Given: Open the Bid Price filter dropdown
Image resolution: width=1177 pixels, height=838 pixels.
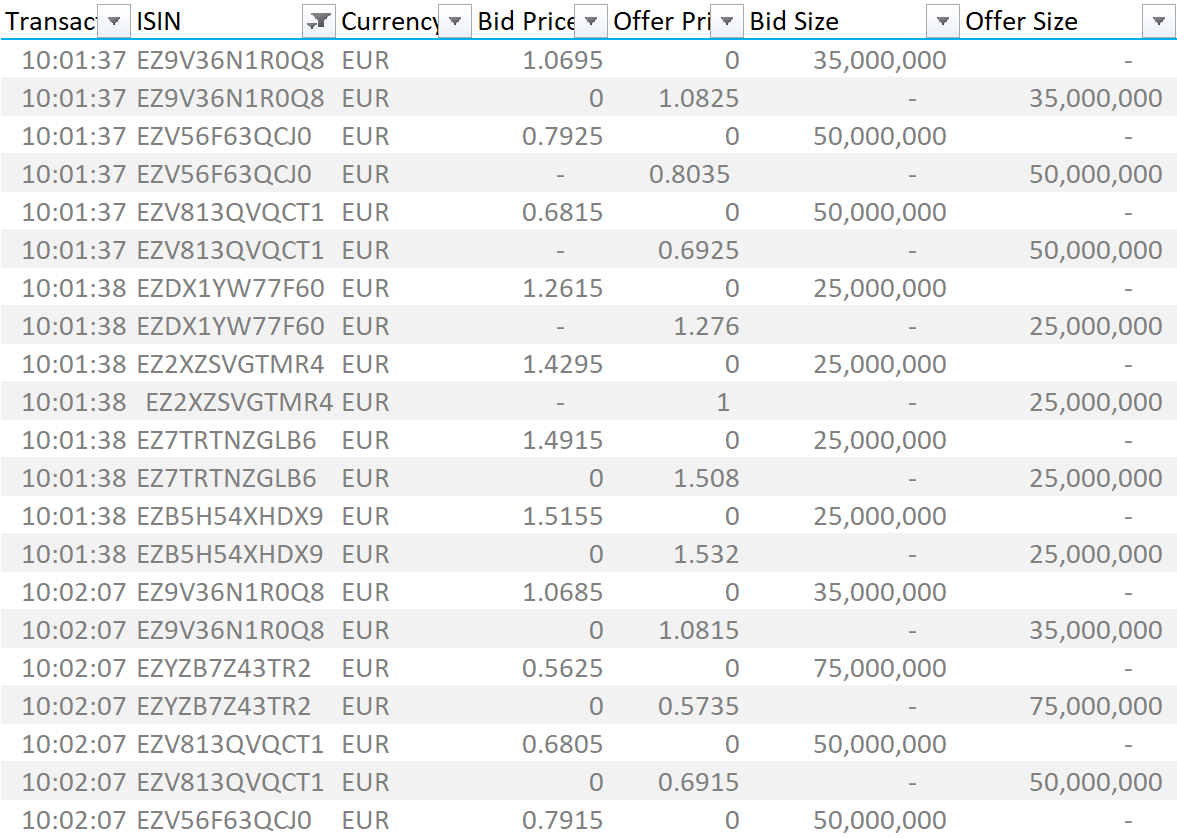Looking at the screenshot, I should (x=591, y=21).
